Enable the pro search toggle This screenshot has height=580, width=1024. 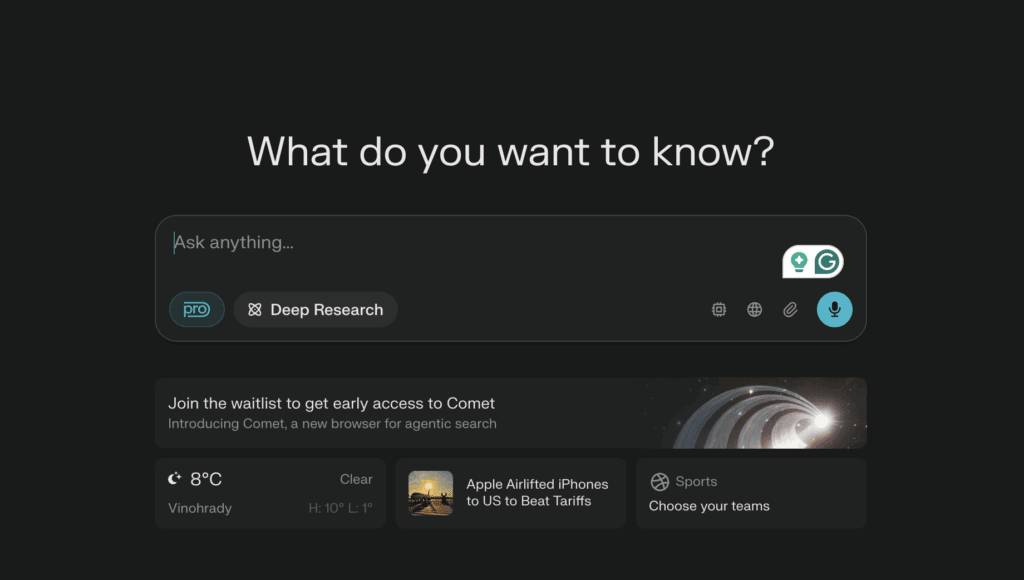pos(196,309)
